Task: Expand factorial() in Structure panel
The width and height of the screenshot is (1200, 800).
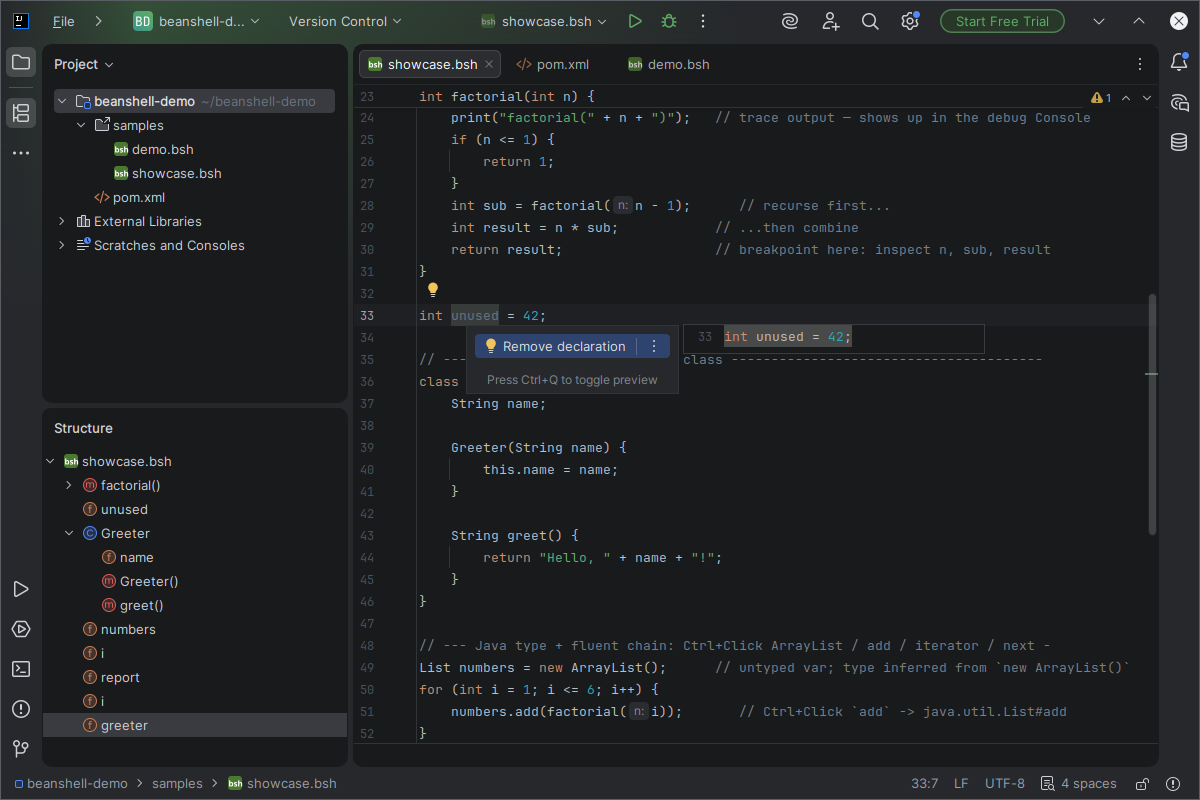Action: [x=68, y=485]
